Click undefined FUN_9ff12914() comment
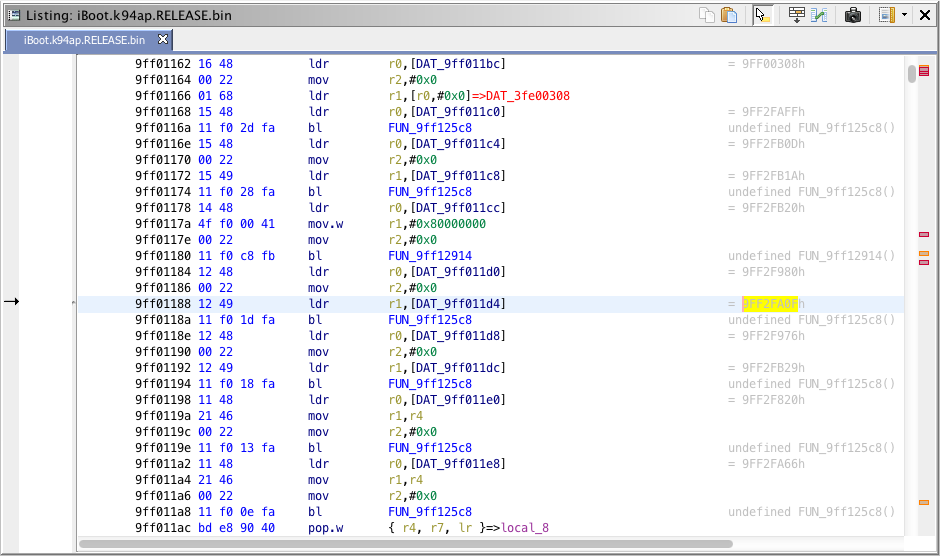 pyautogui.click(x=812, y=256)
